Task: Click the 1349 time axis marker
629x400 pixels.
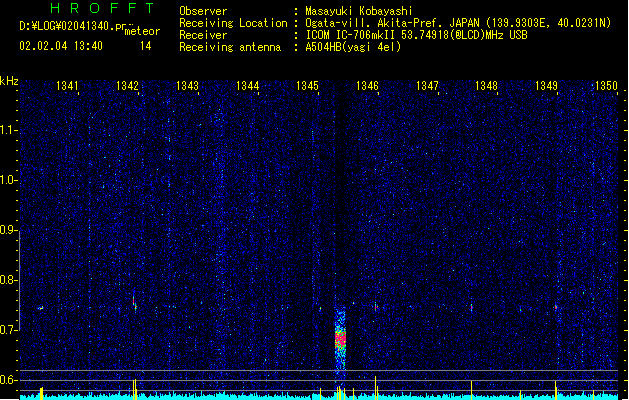Action: [546, 86]
